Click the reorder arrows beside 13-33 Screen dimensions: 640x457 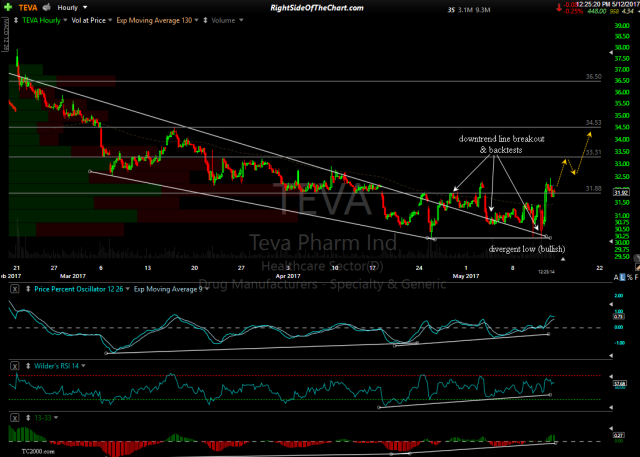point(28,417)
